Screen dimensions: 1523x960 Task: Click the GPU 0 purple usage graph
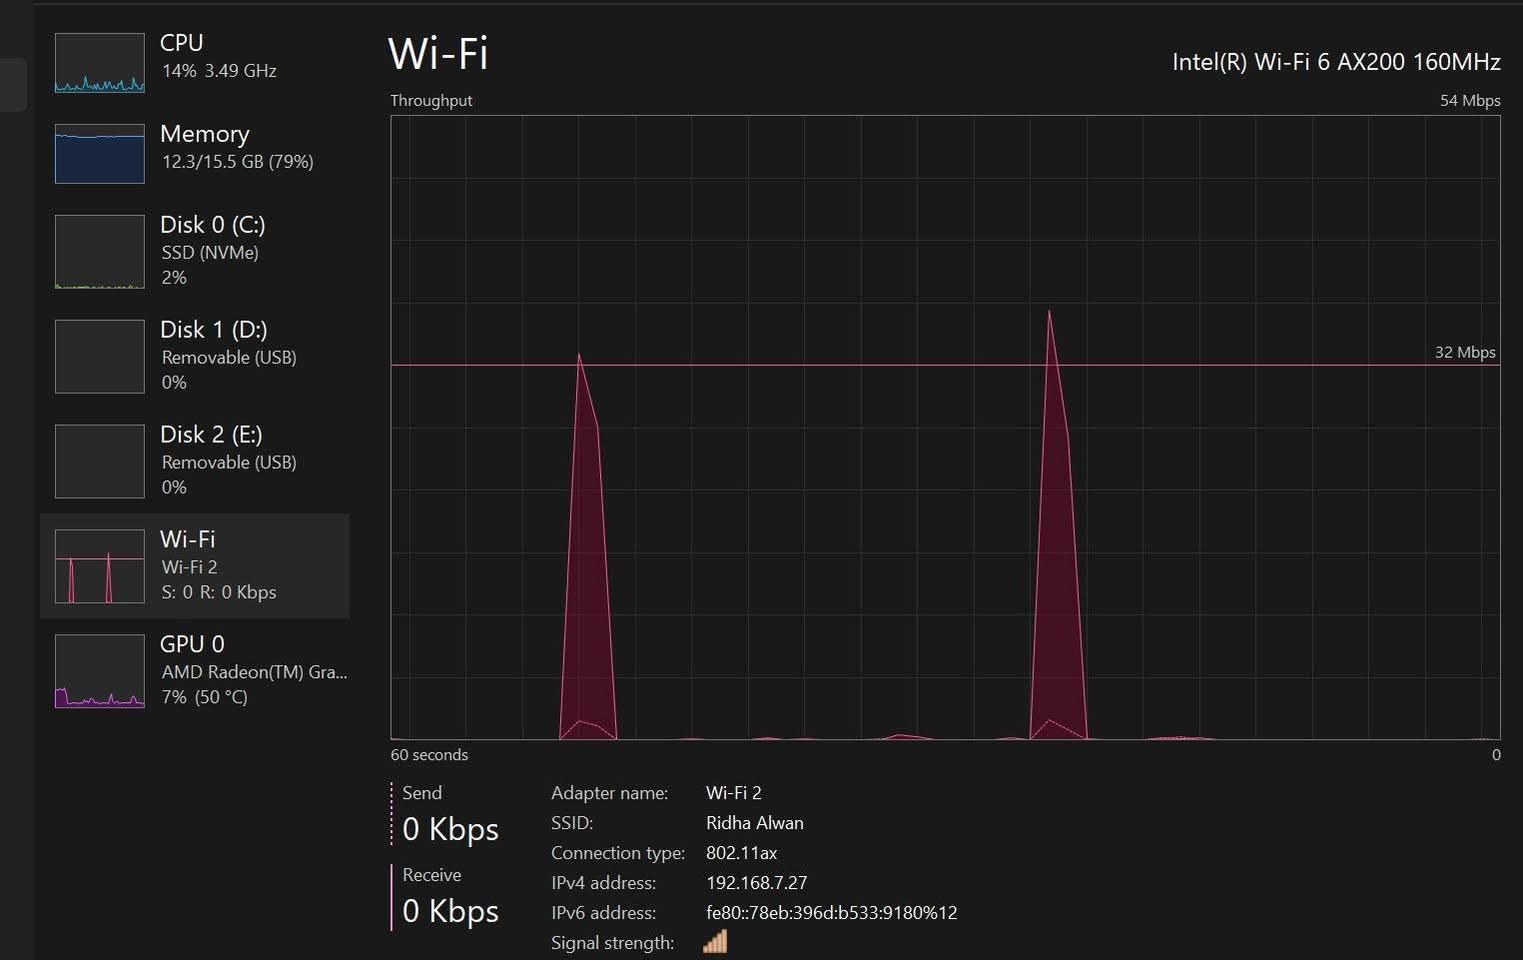[99, 671]
